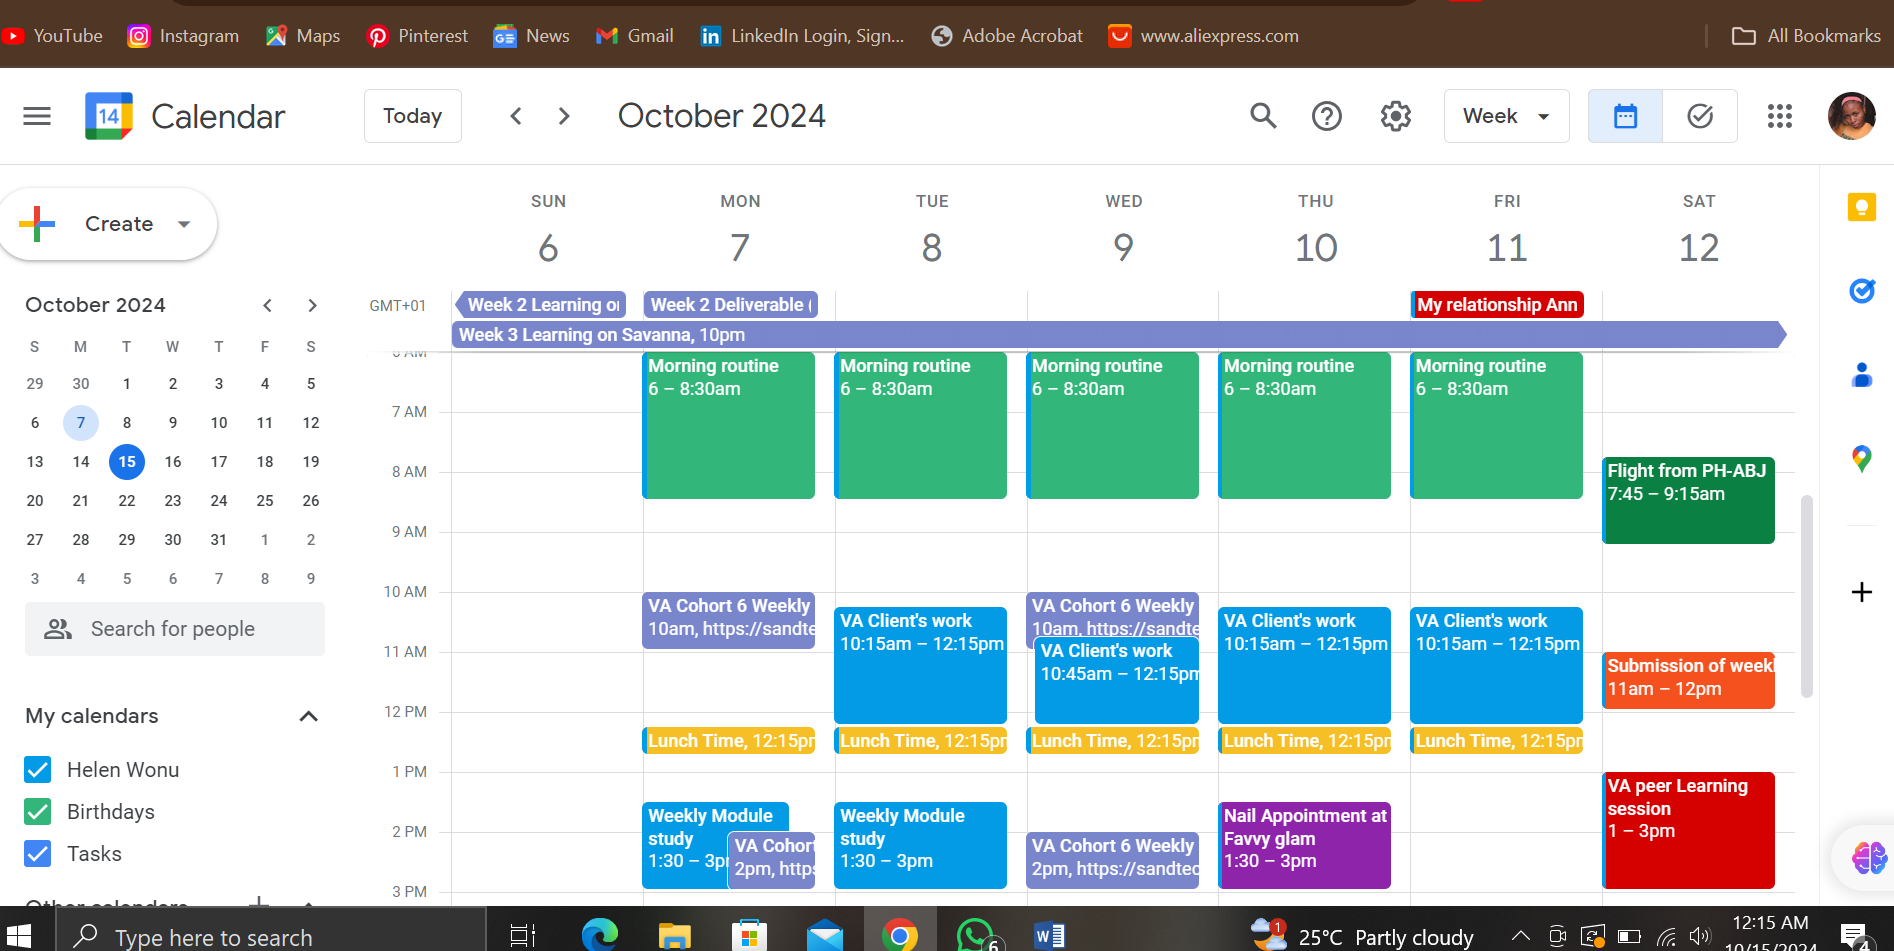Open the Google apps grid

click(1779, 116)
